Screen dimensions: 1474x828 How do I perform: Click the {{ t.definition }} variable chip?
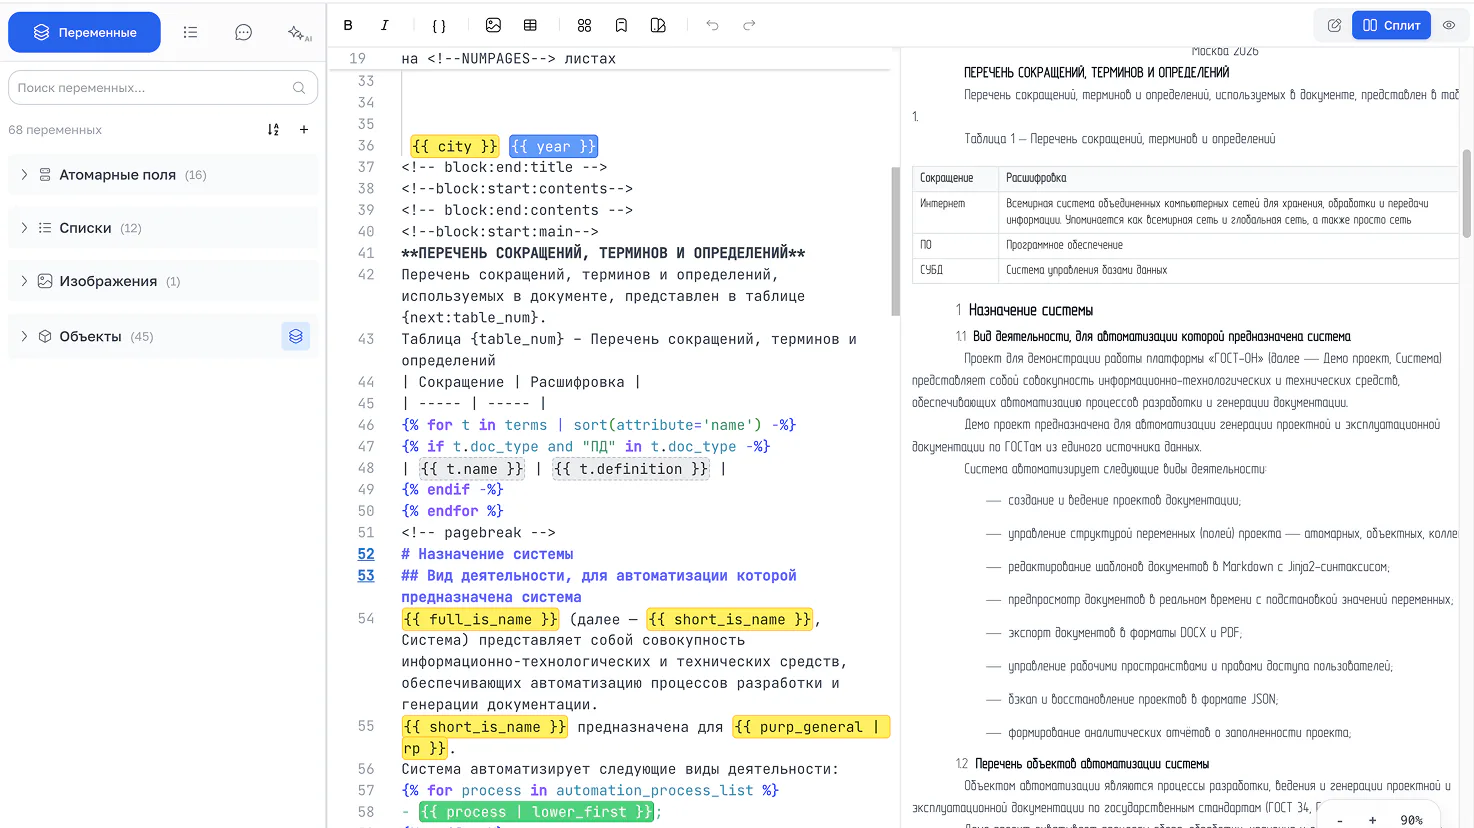631,469
